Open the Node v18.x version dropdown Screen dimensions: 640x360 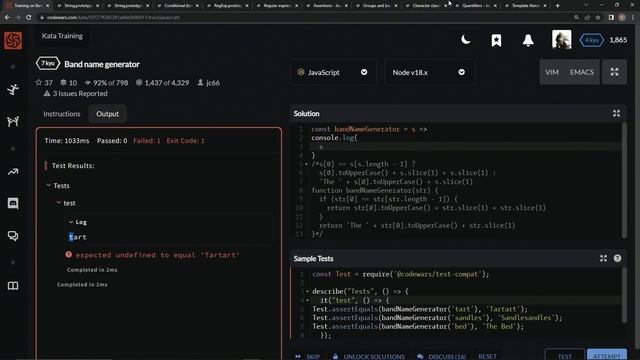[x=429, y=72]
